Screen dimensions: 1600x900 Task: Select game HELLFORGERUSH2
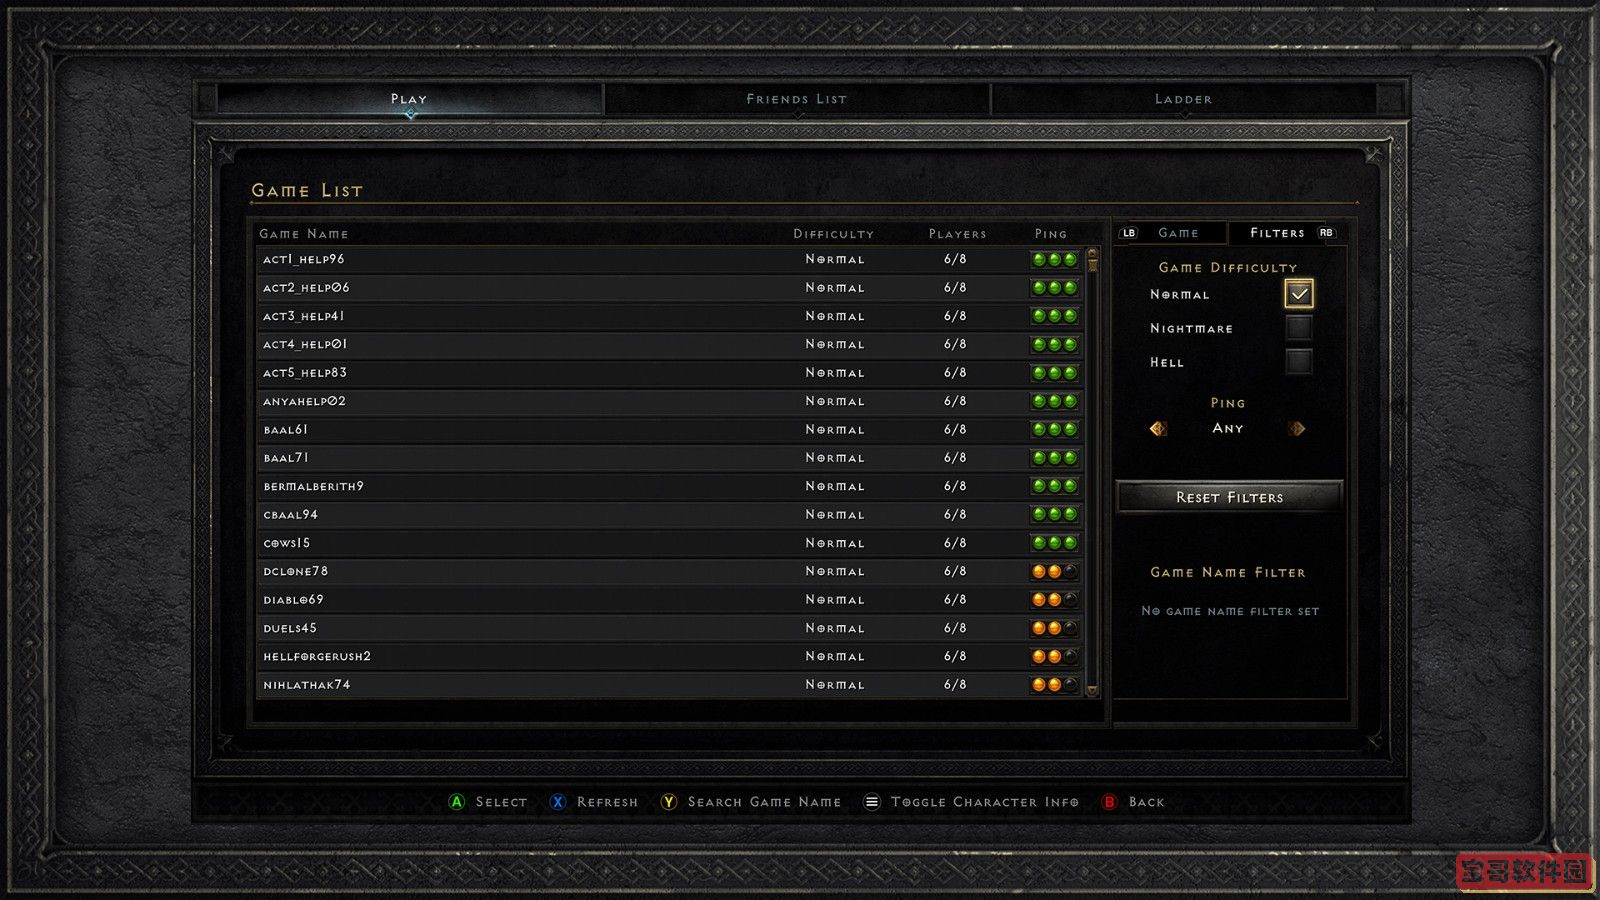669,657
